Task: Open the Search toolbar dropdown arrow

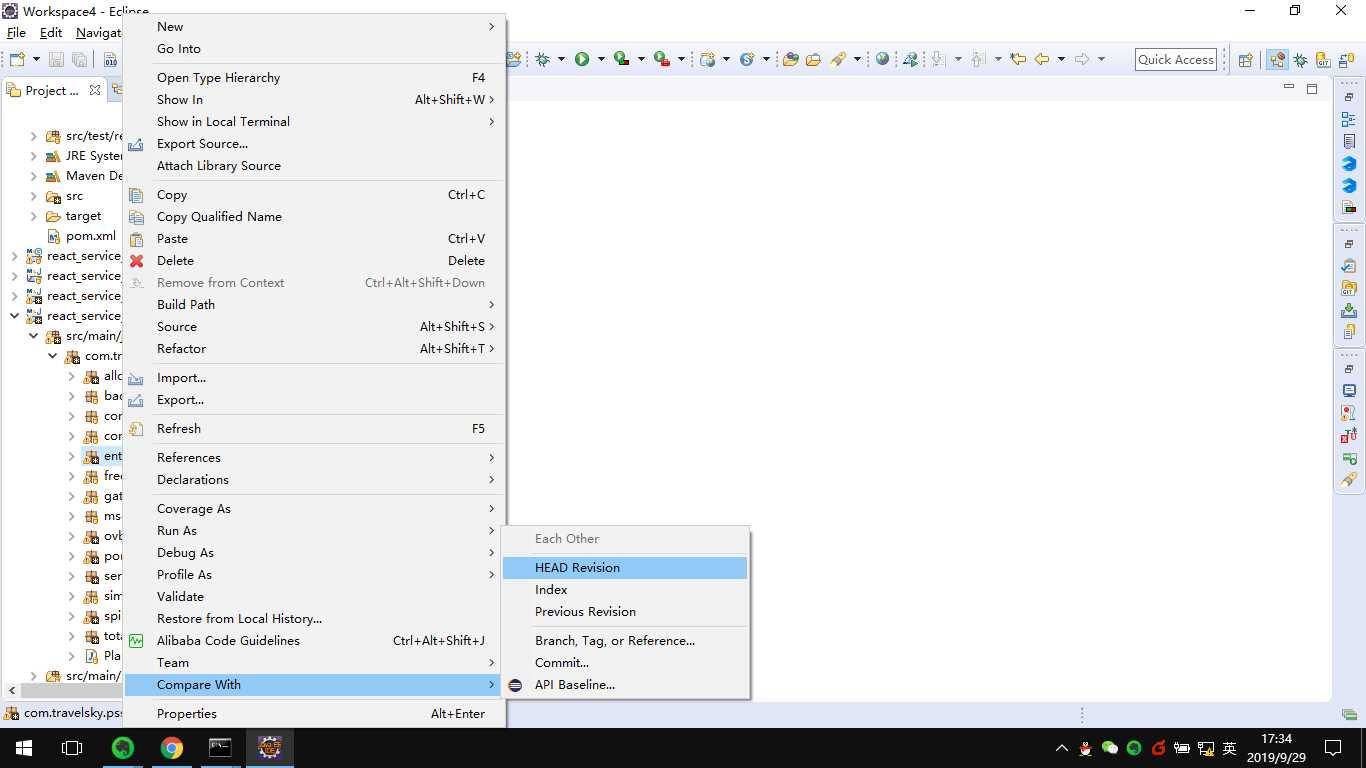Action: click(857, 60)
